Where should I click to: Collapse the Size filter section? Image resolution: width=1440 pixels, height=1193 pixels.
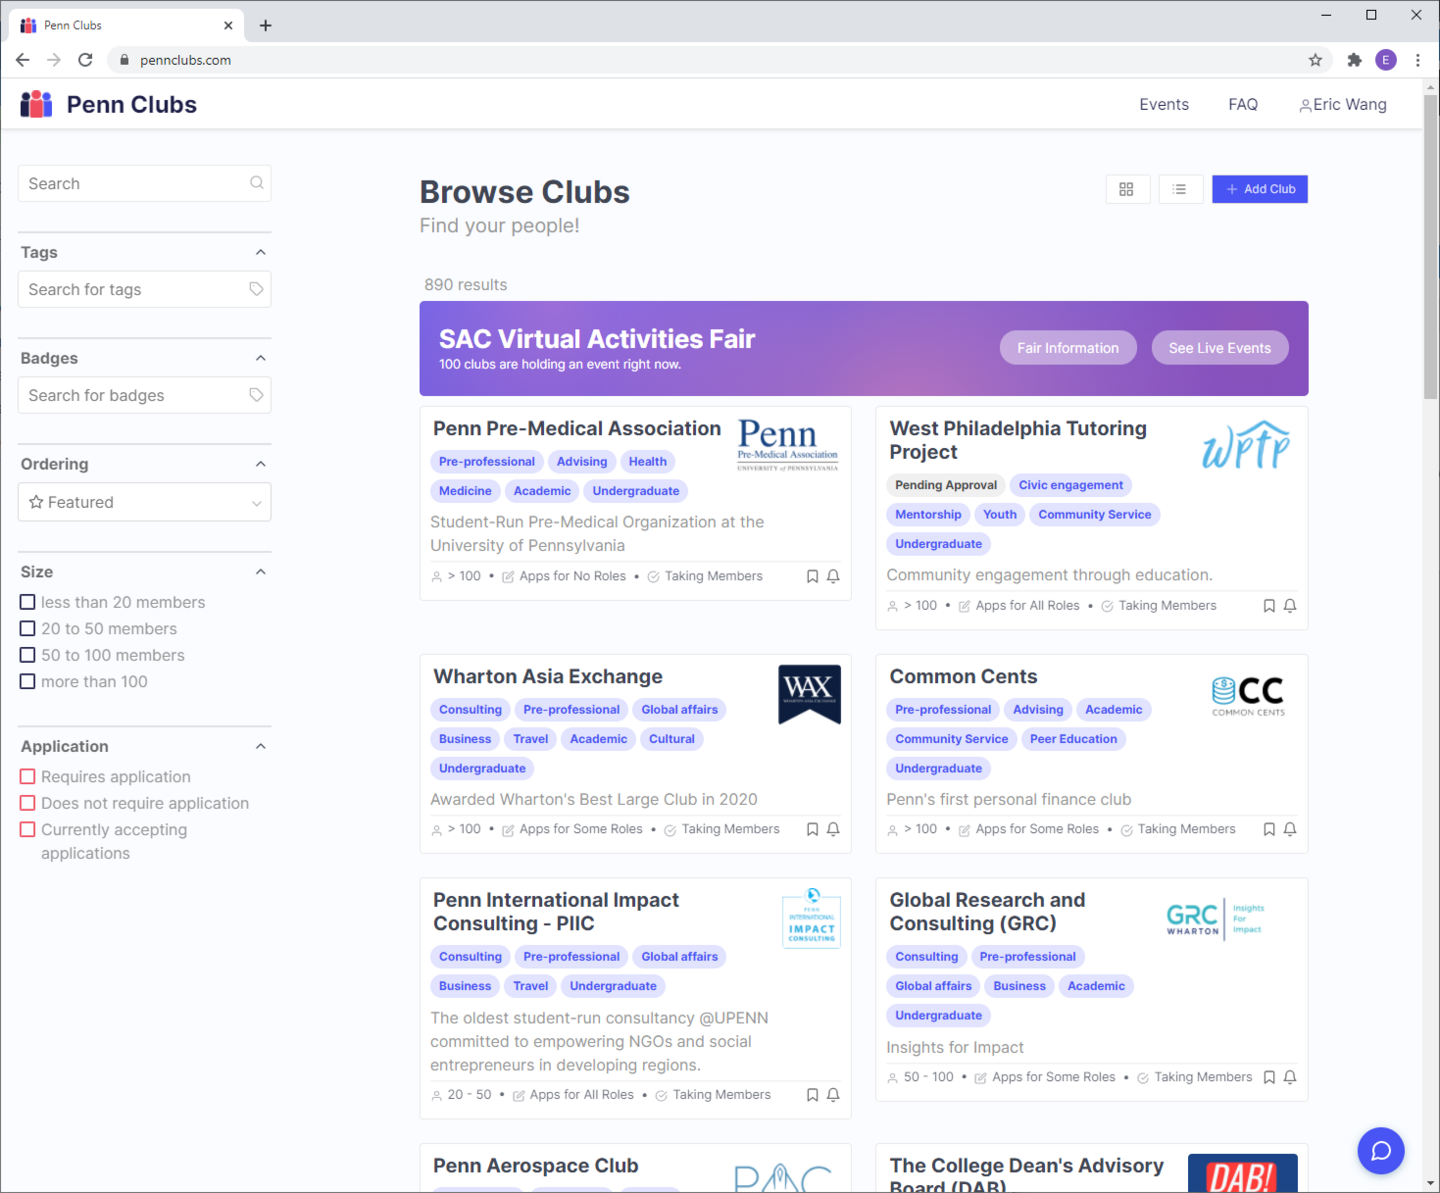tap(260, 572)
